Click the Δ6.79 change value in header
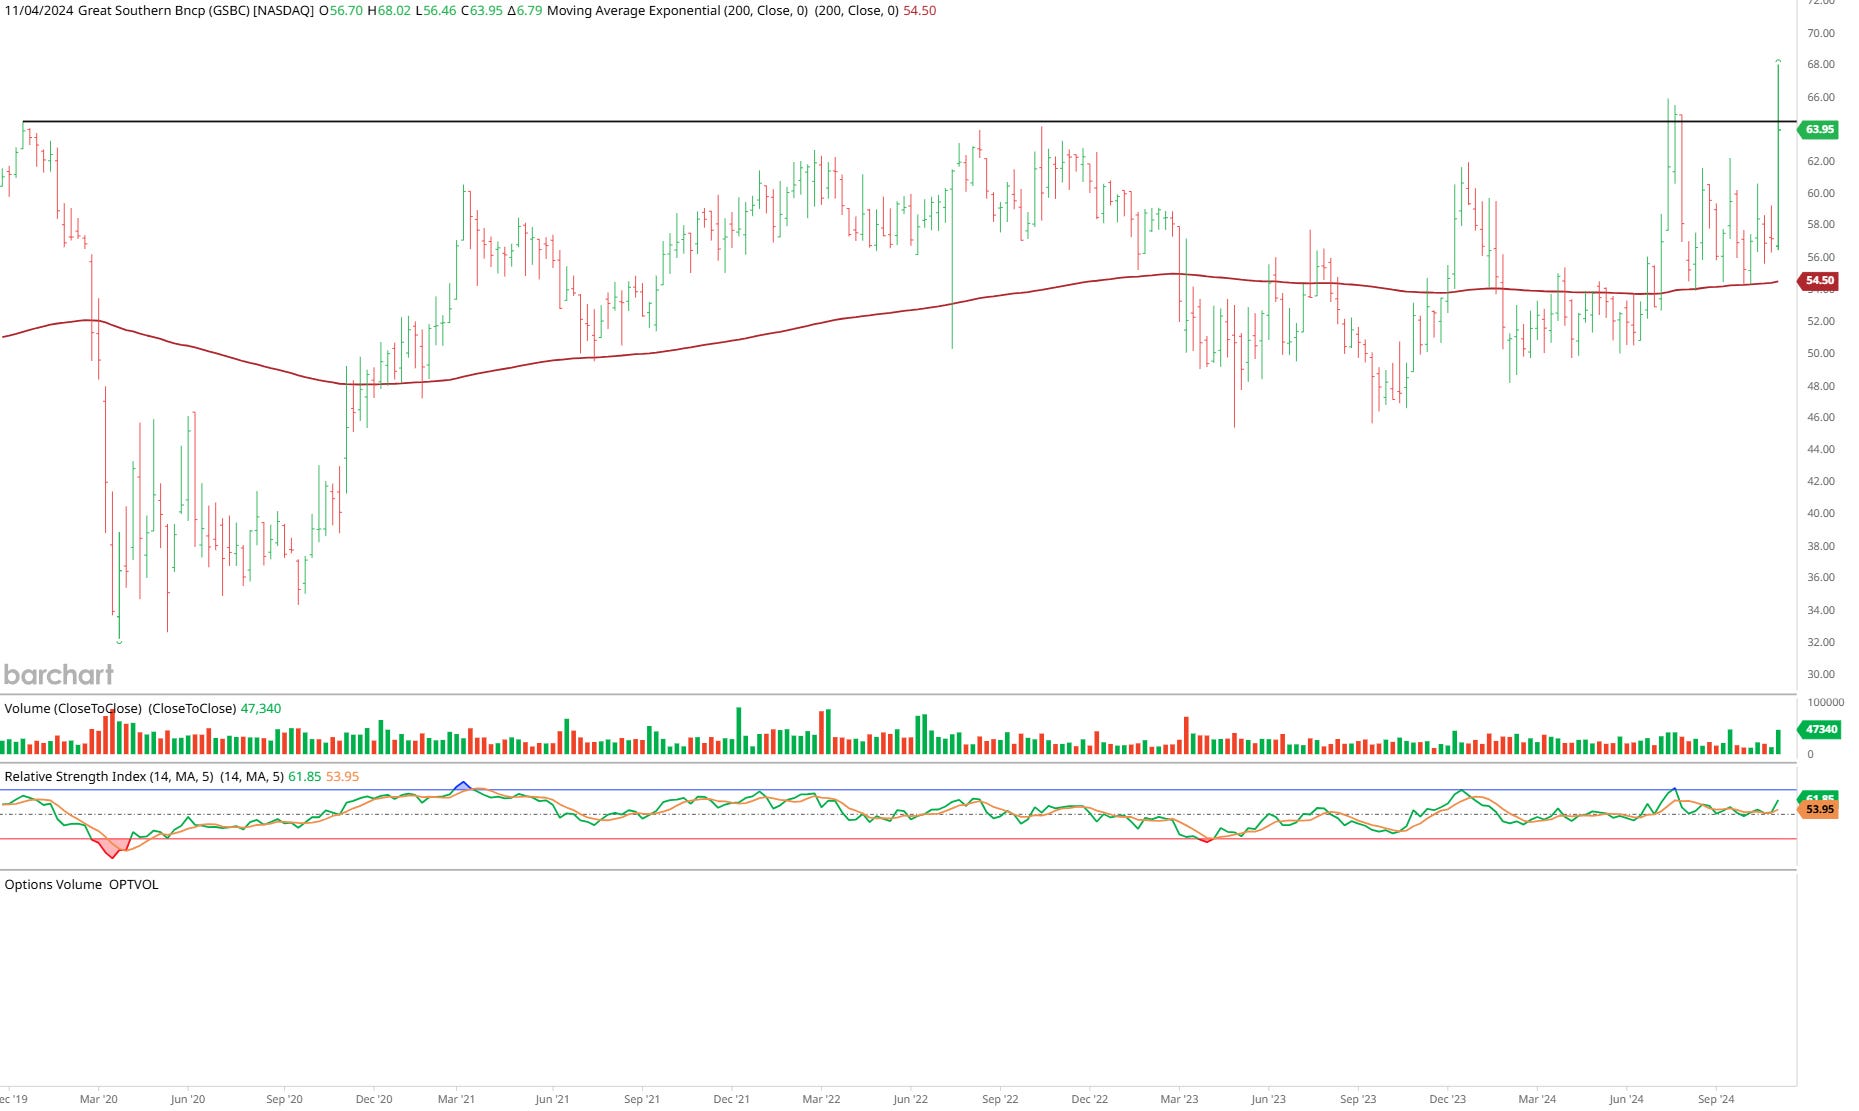 [x=525, y=11]
